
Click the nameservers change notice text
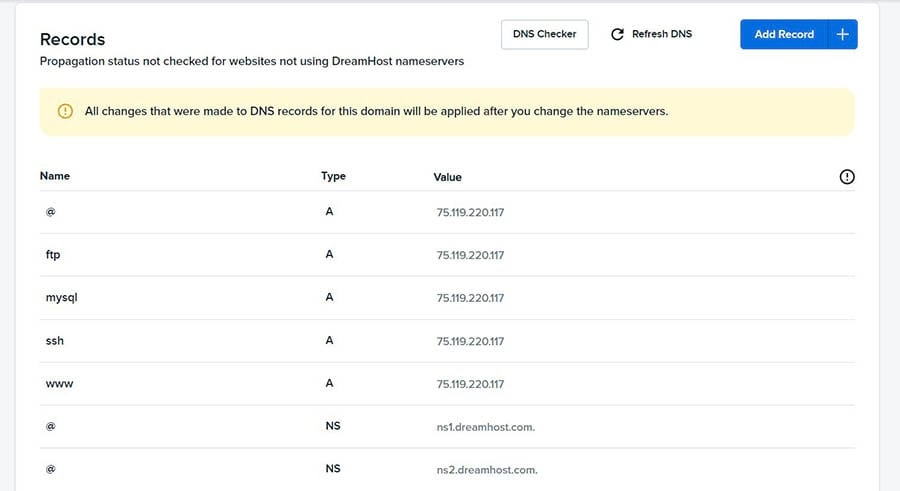[377, 111]
